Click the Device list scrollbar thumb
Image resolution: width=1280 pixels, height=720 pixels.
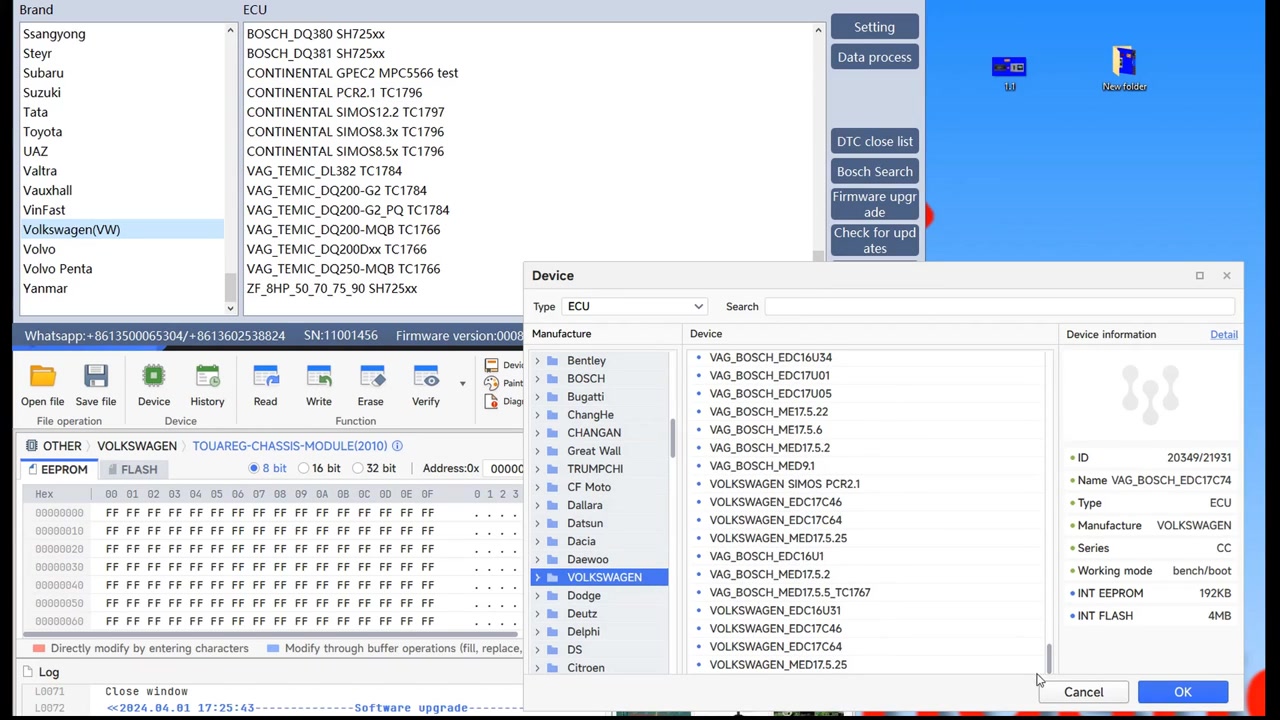coord(1049,659)
